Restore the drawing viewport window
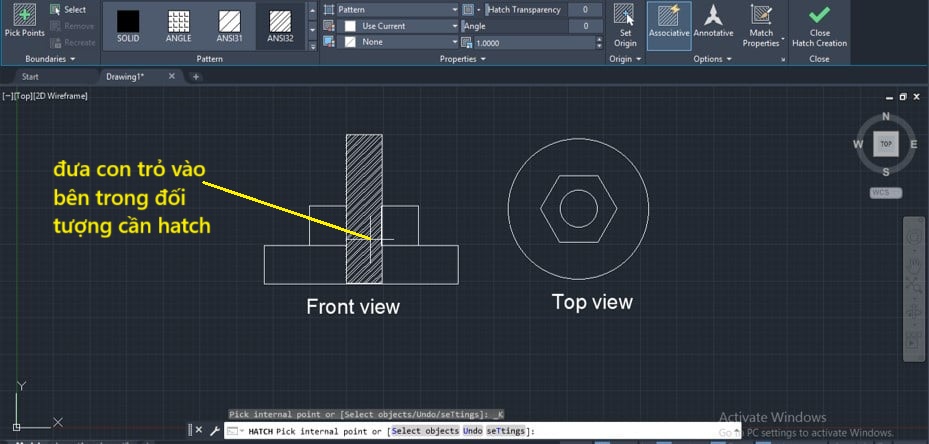This screenshot has width=929, height=444. (903, 97)
